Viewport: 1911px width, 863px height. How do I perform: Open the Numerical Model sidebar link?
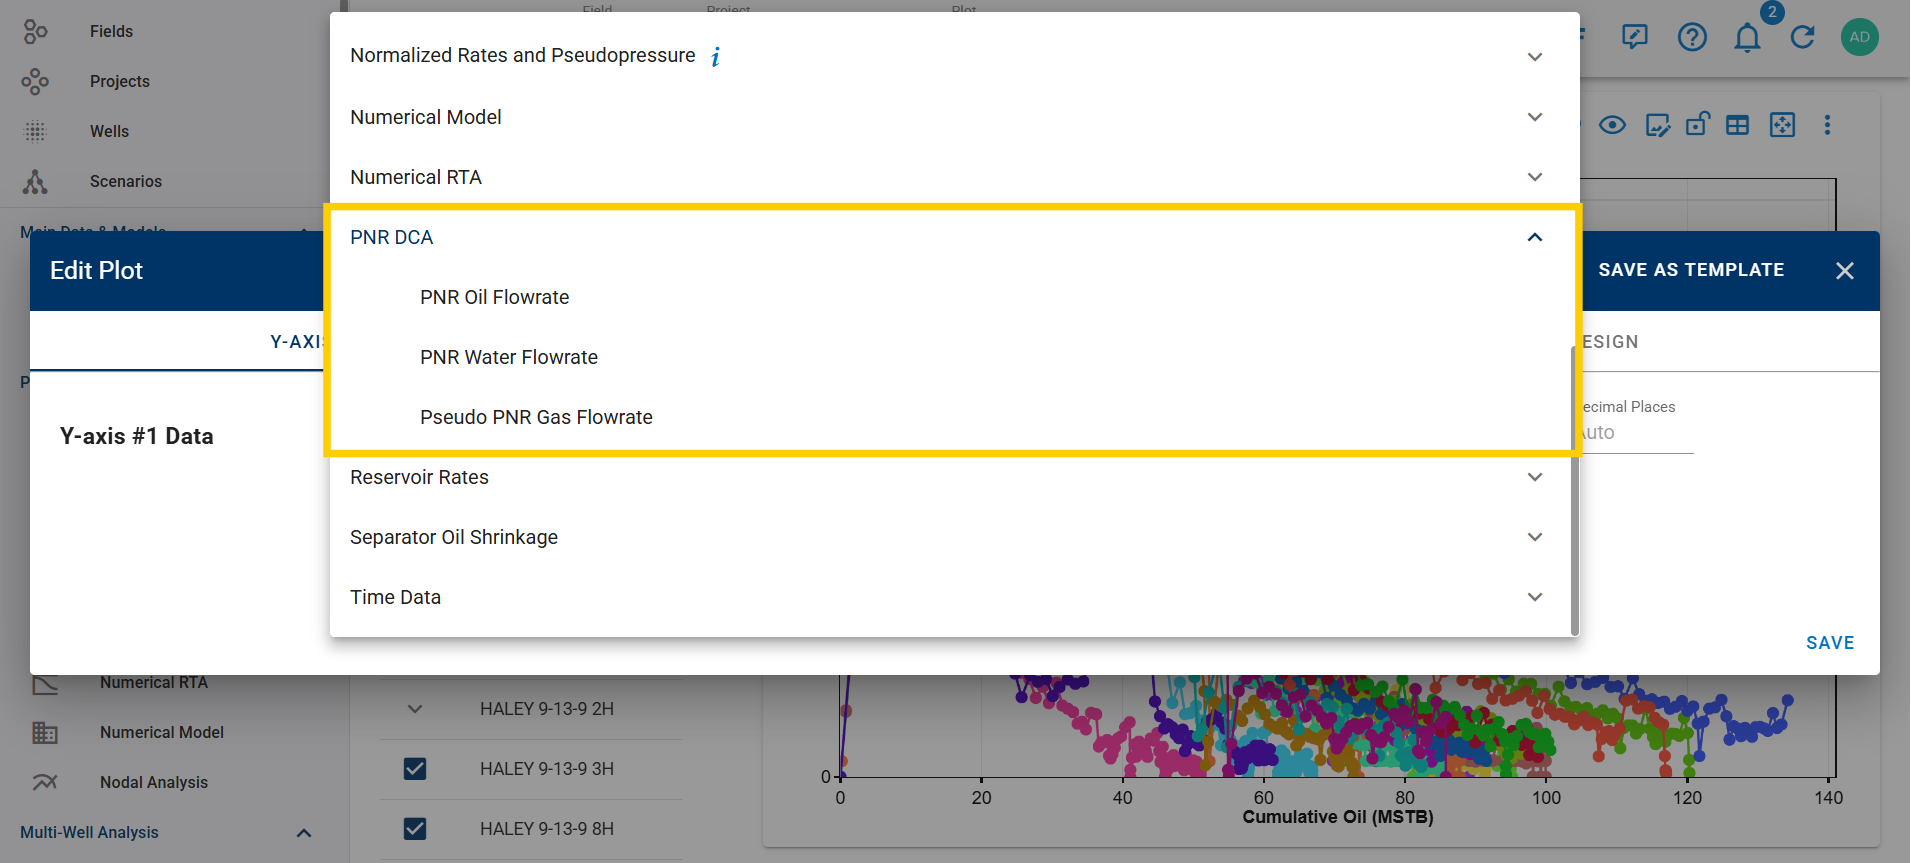point(162,732)
